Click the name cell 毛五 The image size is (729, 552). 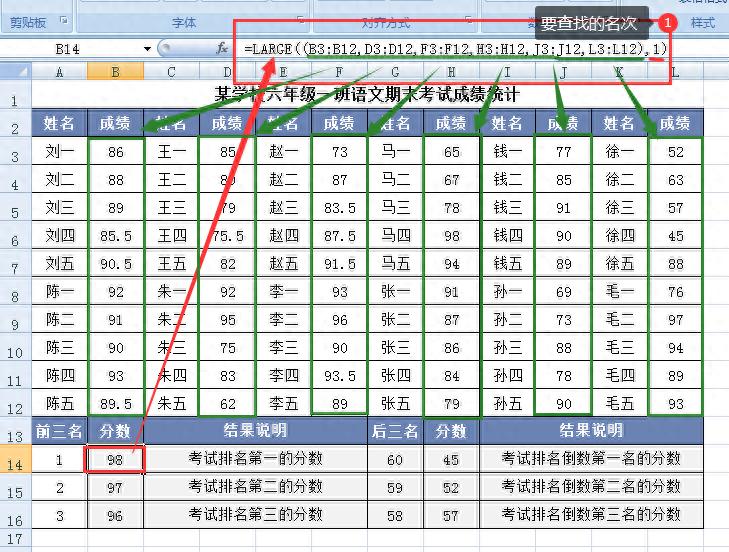[619, 404]
